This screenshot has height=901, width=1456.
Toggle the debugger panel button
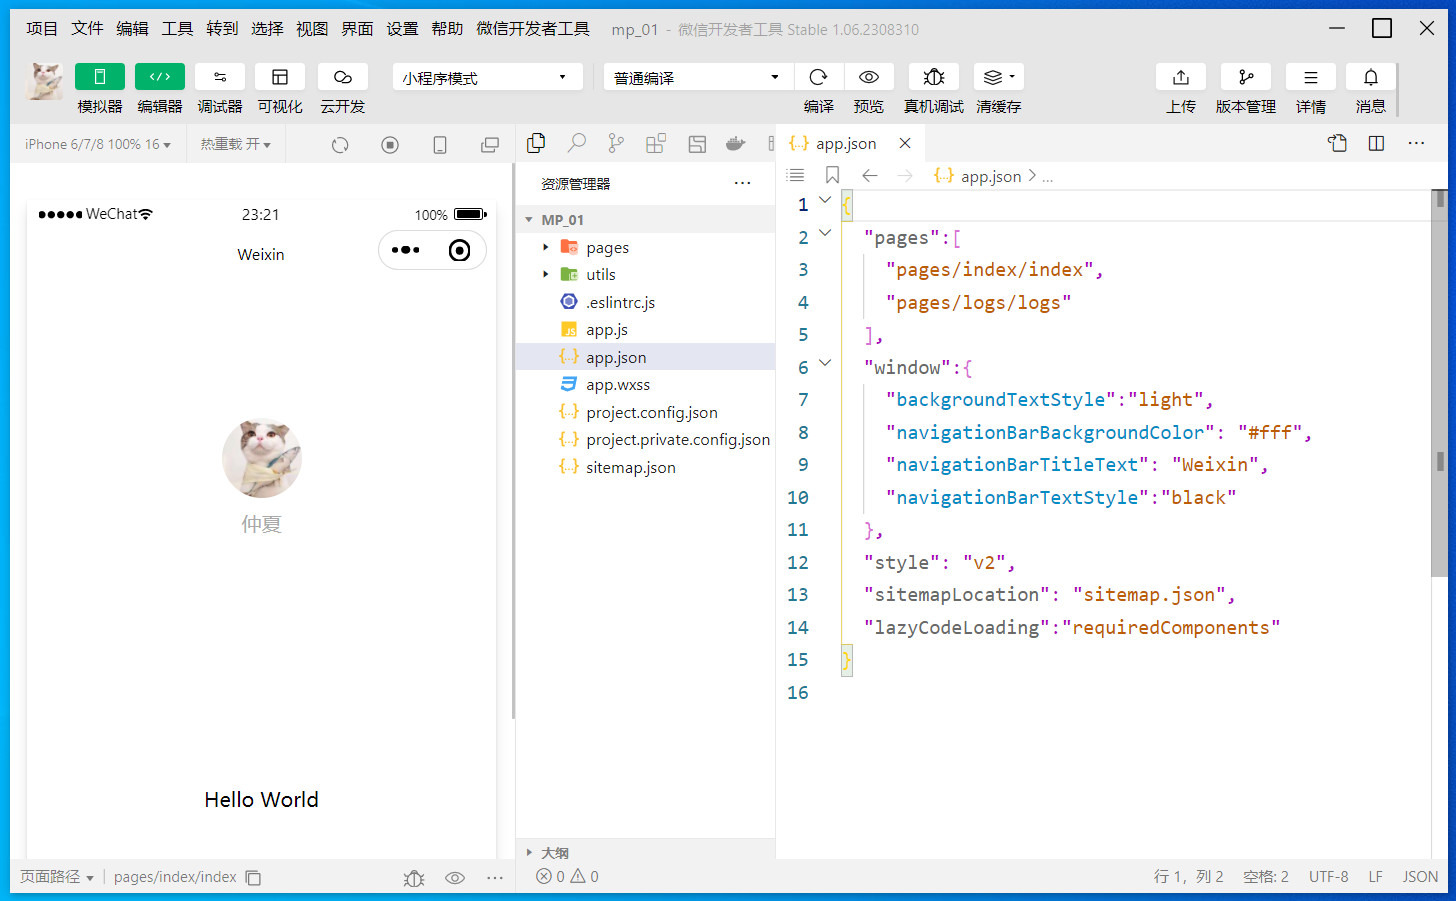[x=220, y=77]
